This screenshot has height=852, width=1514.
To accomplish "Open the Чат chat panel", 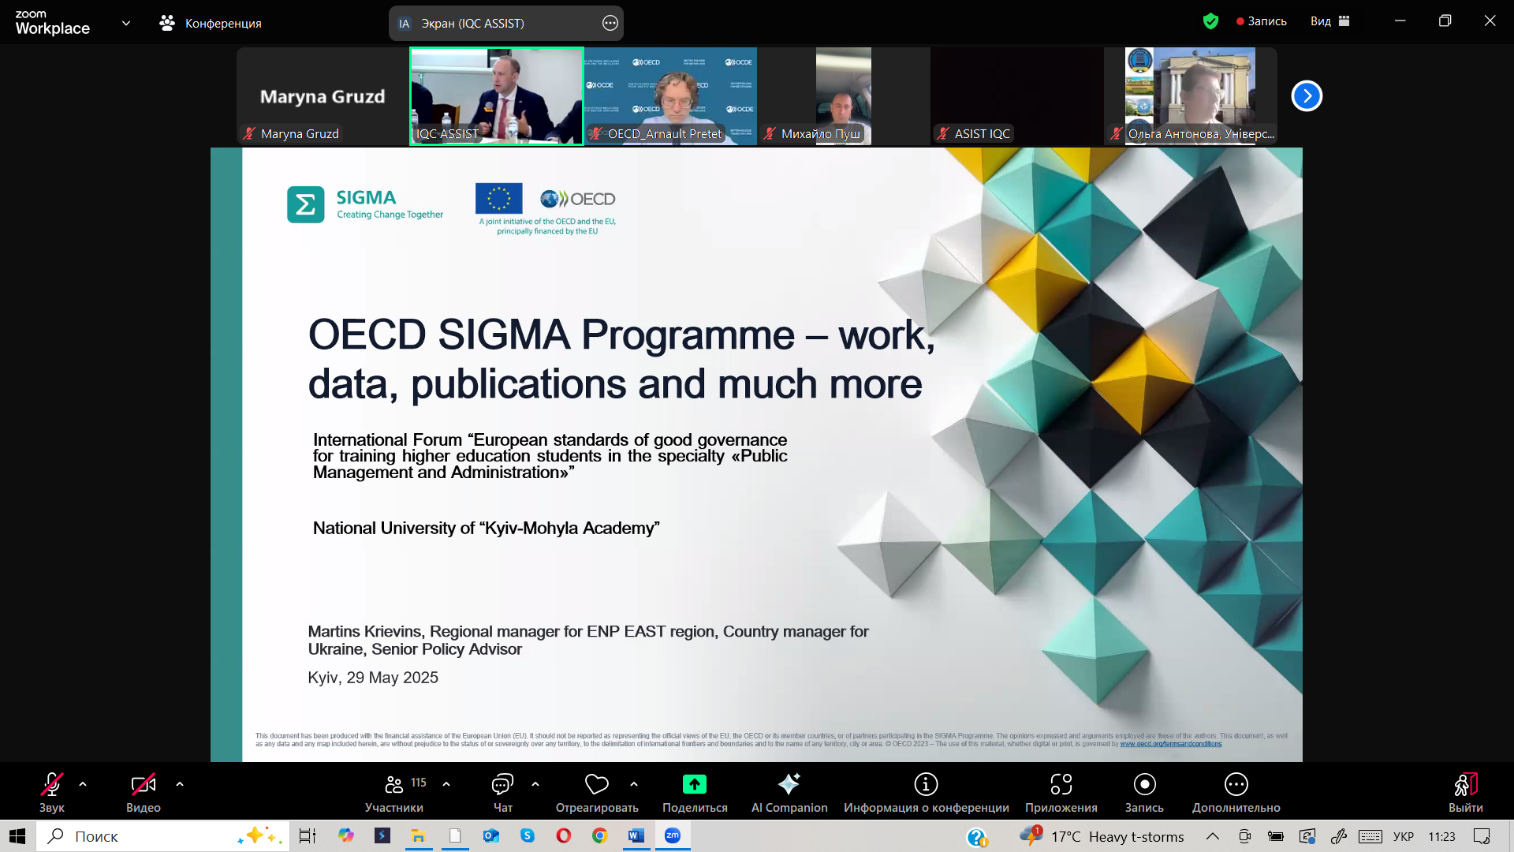I will pyautogui.click(x=503, y=792).
